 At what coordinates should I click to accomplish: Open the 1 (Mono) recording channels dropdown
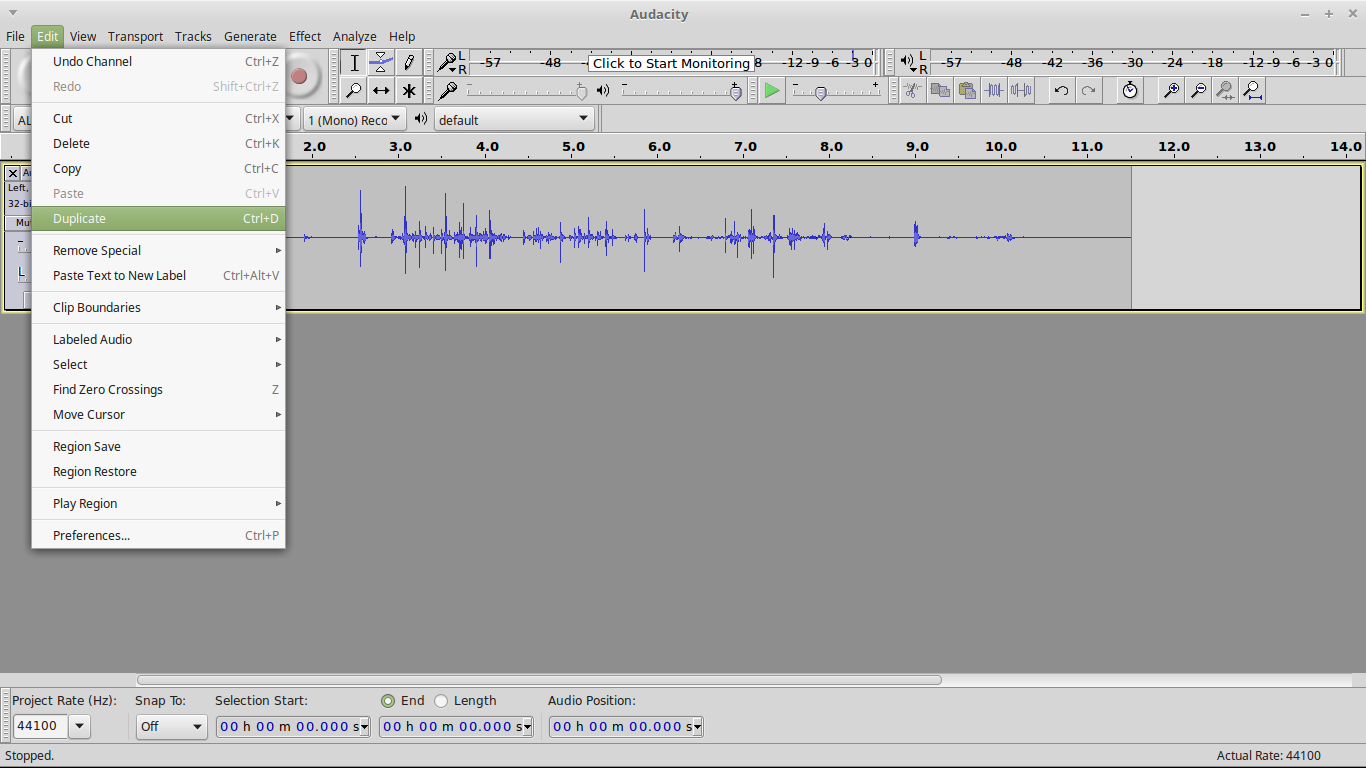[354, 119]
